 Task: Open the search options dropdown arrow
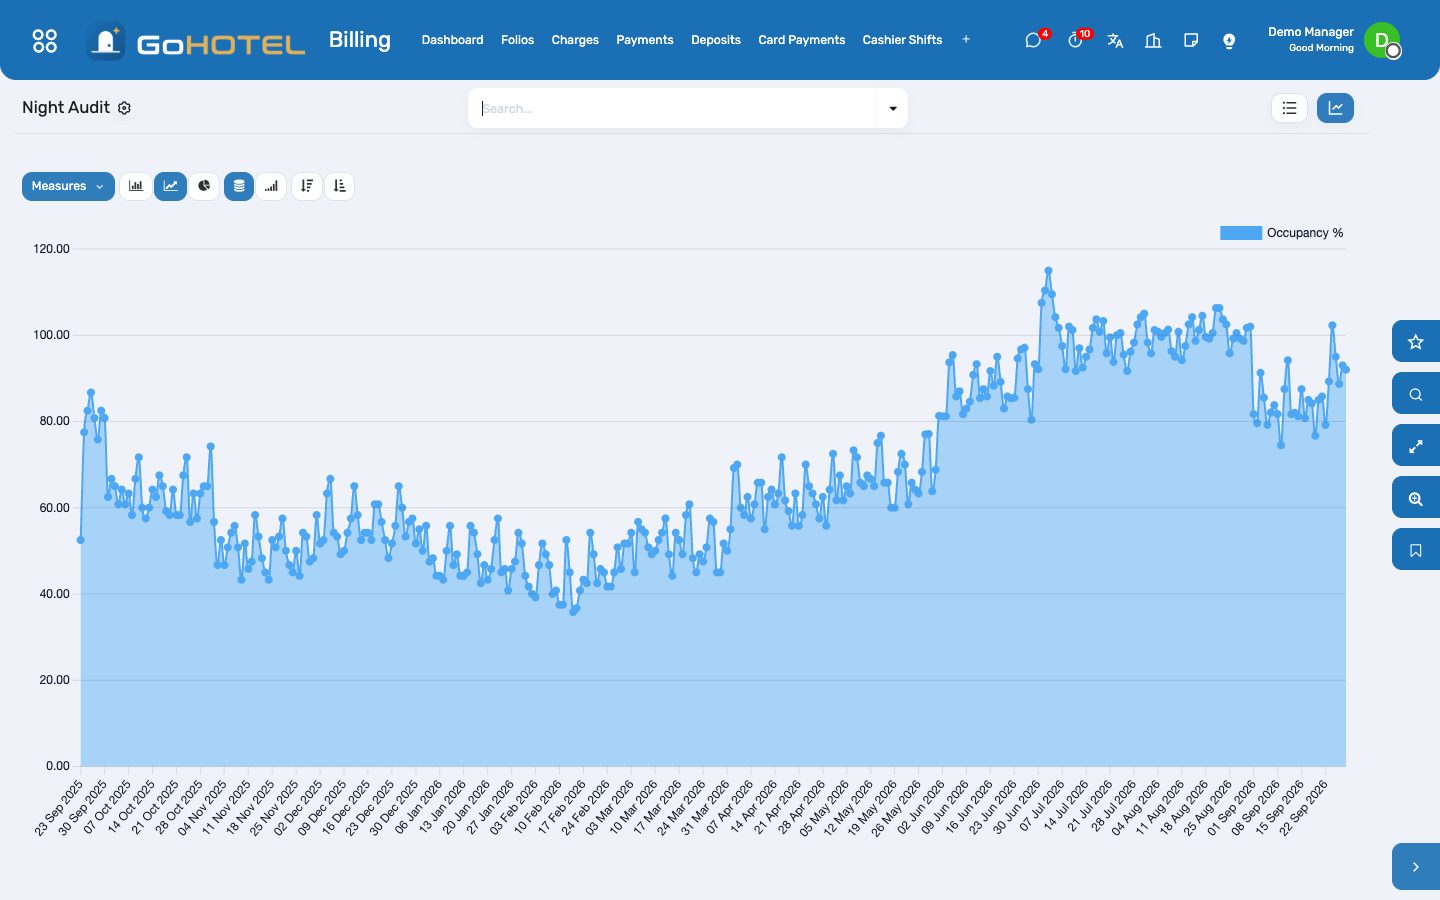click(x=893, y=108)
